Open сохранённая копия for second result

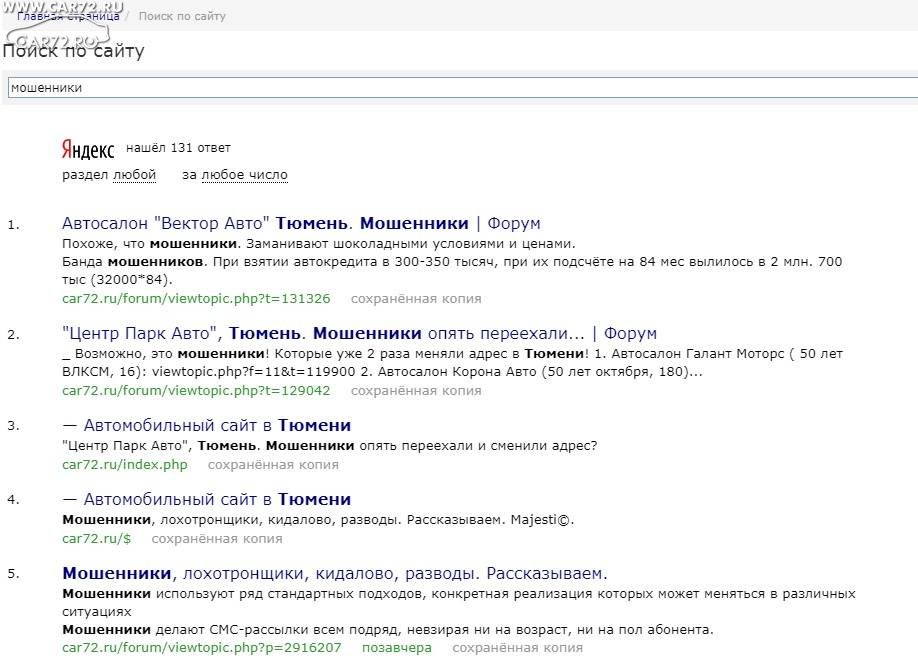pos(416,390)
